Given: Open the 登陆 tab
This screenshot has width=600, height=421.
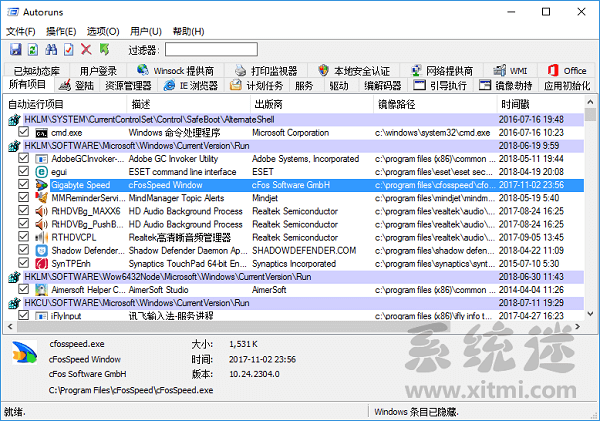Looking at the screenshot, I should pos(77,85).
